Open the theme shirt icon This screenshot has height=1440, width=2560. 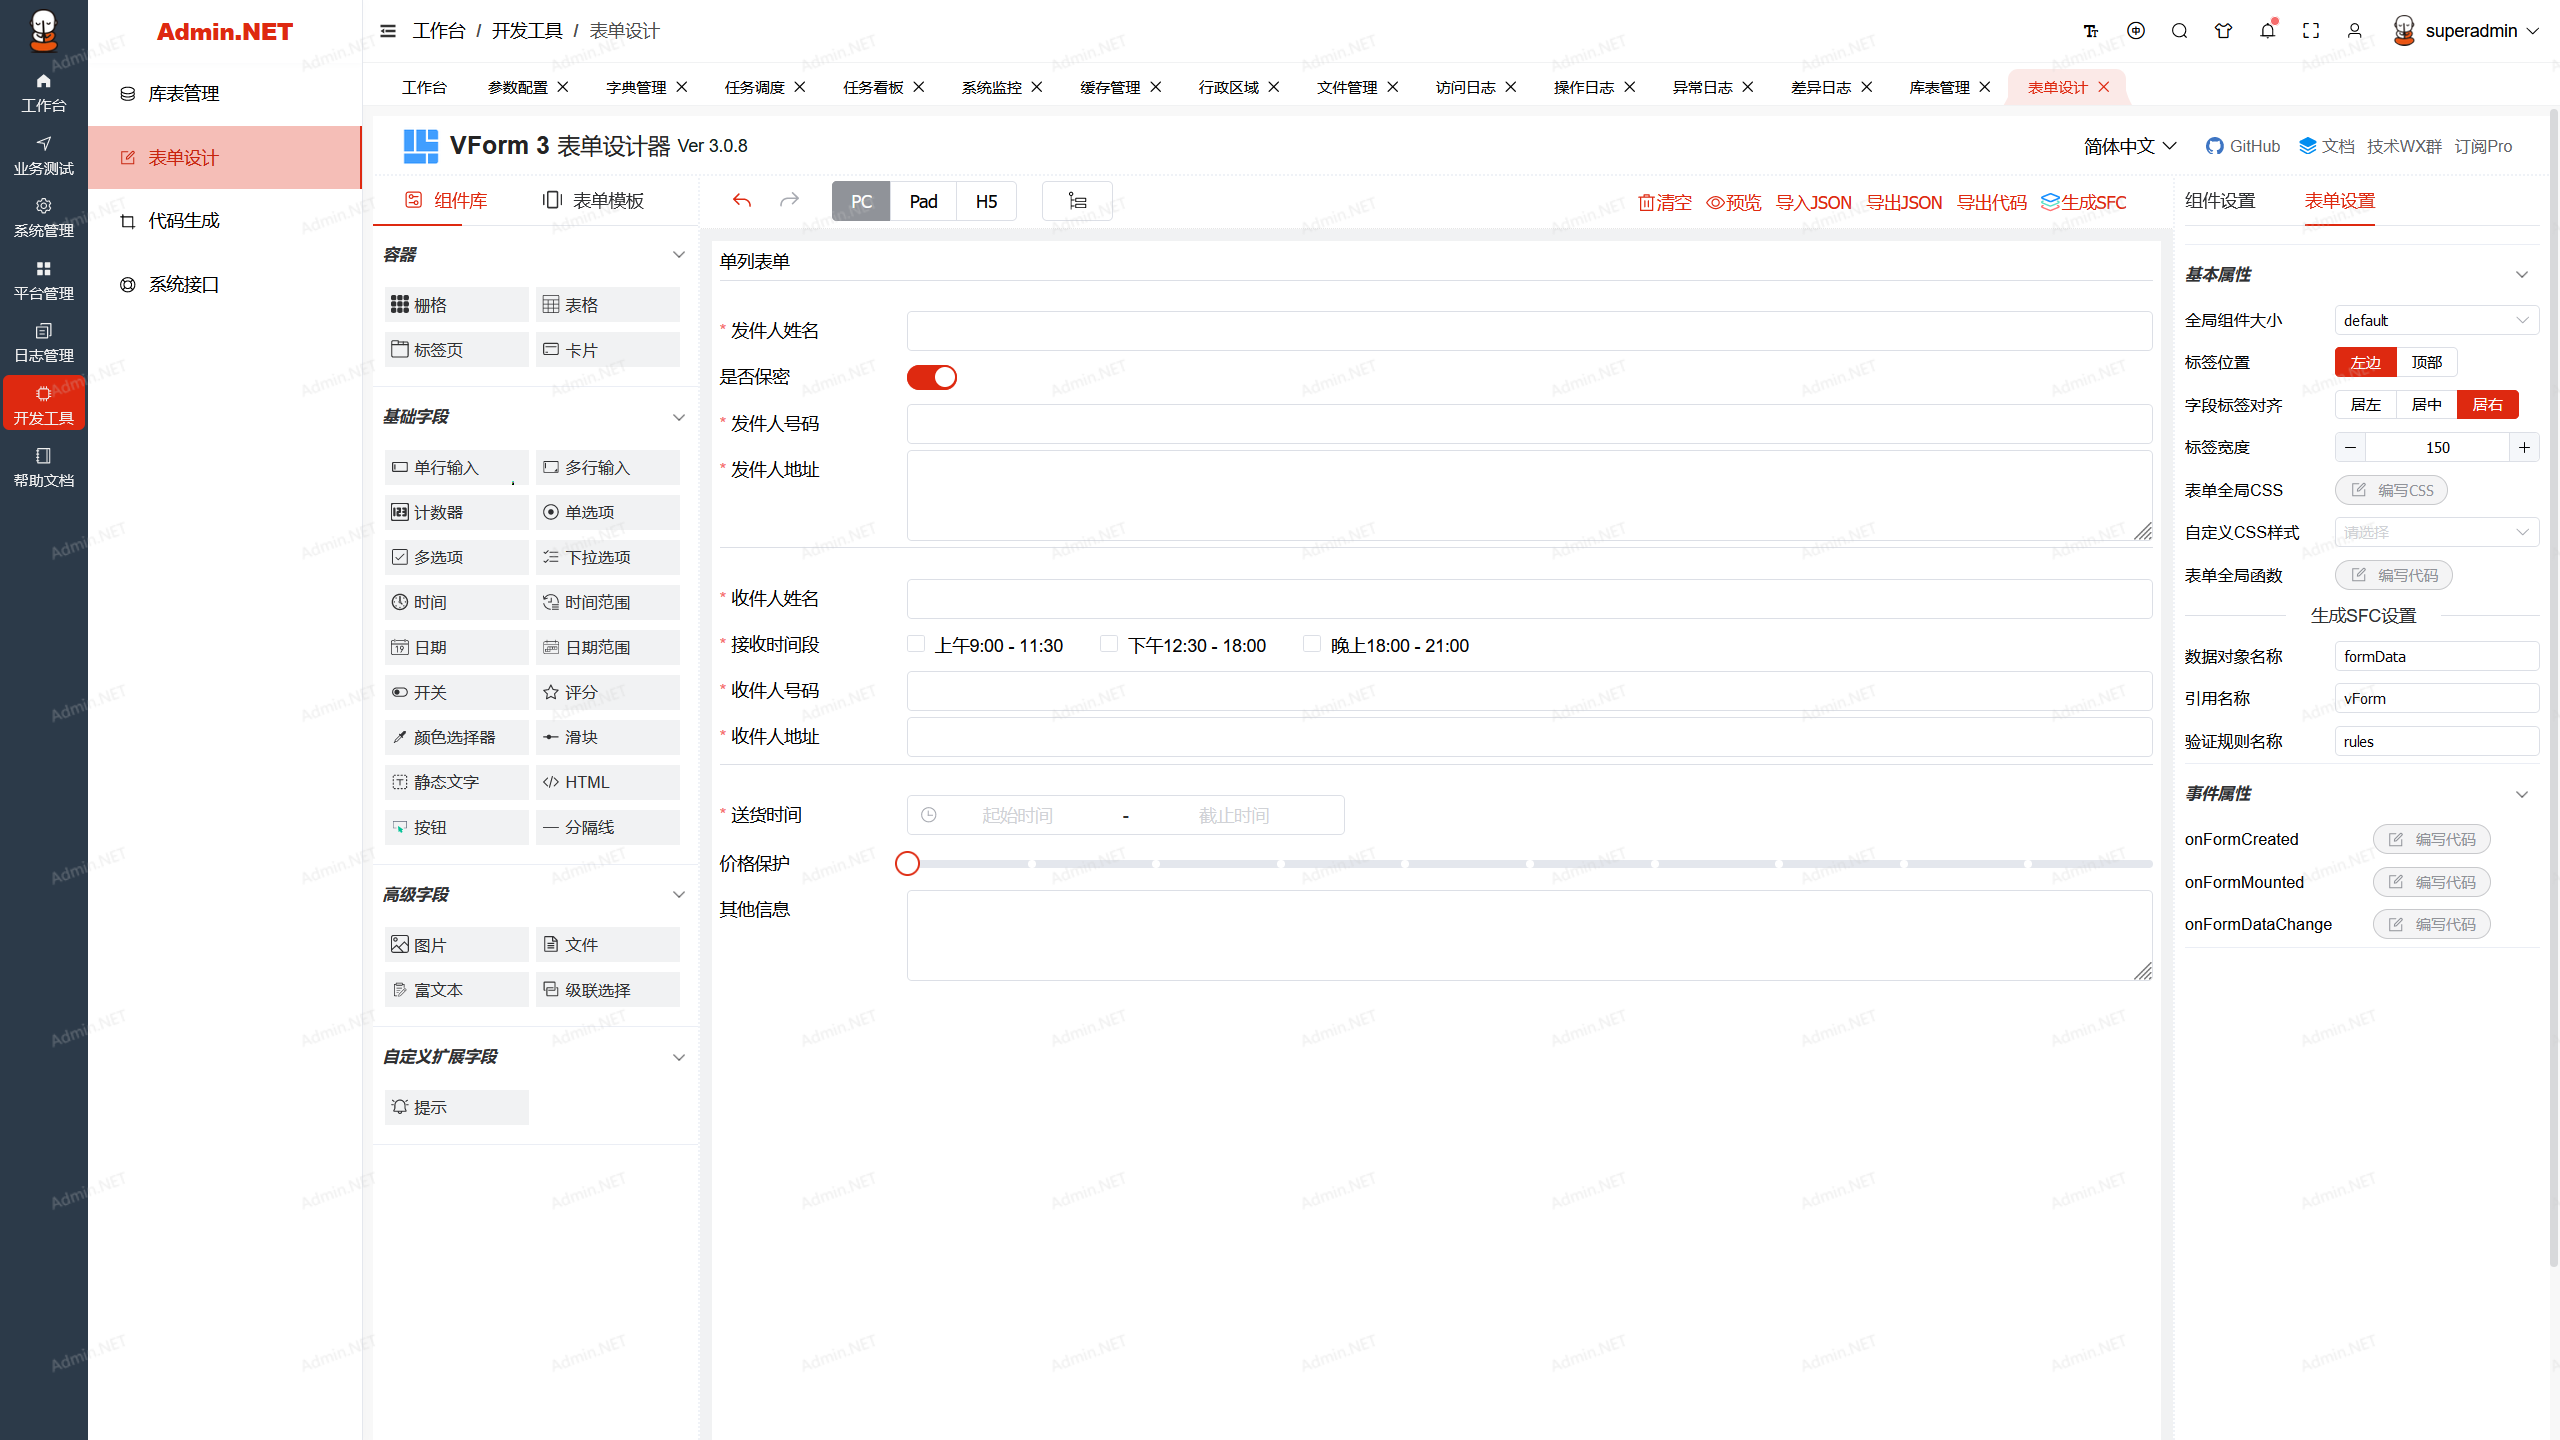click(x=2223, y=31)
